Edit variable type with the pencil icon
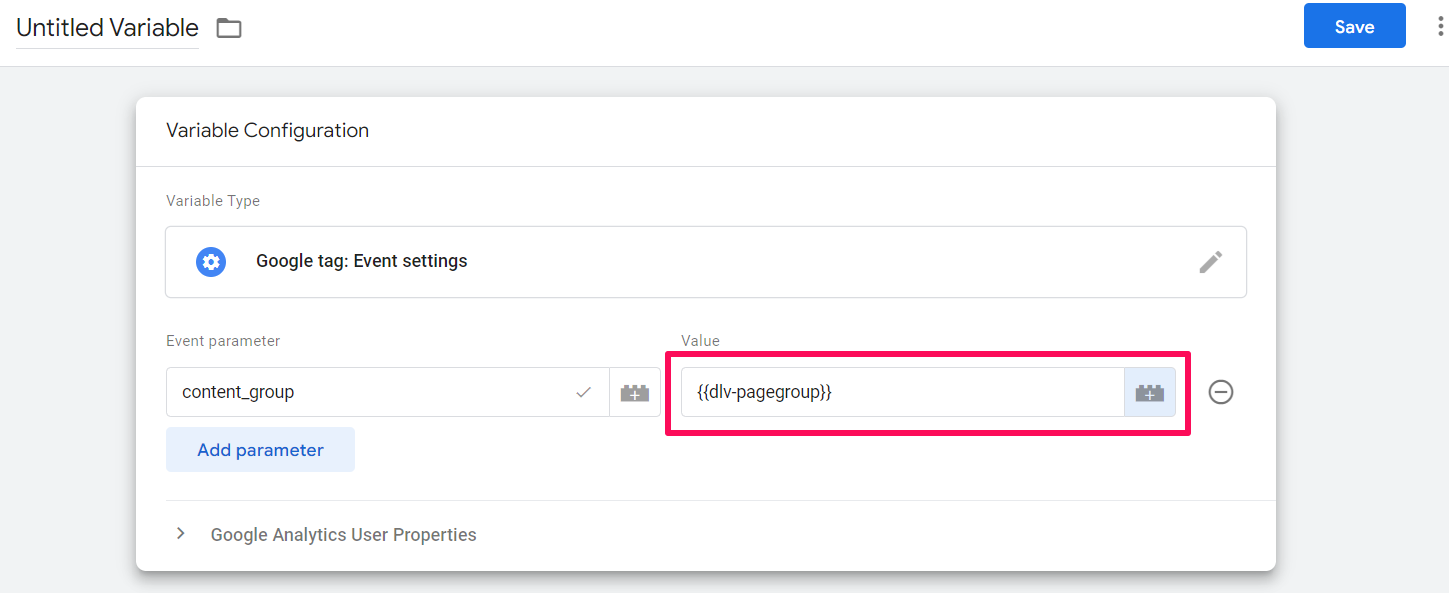The image size is (1449, 593). point(1210,262)
